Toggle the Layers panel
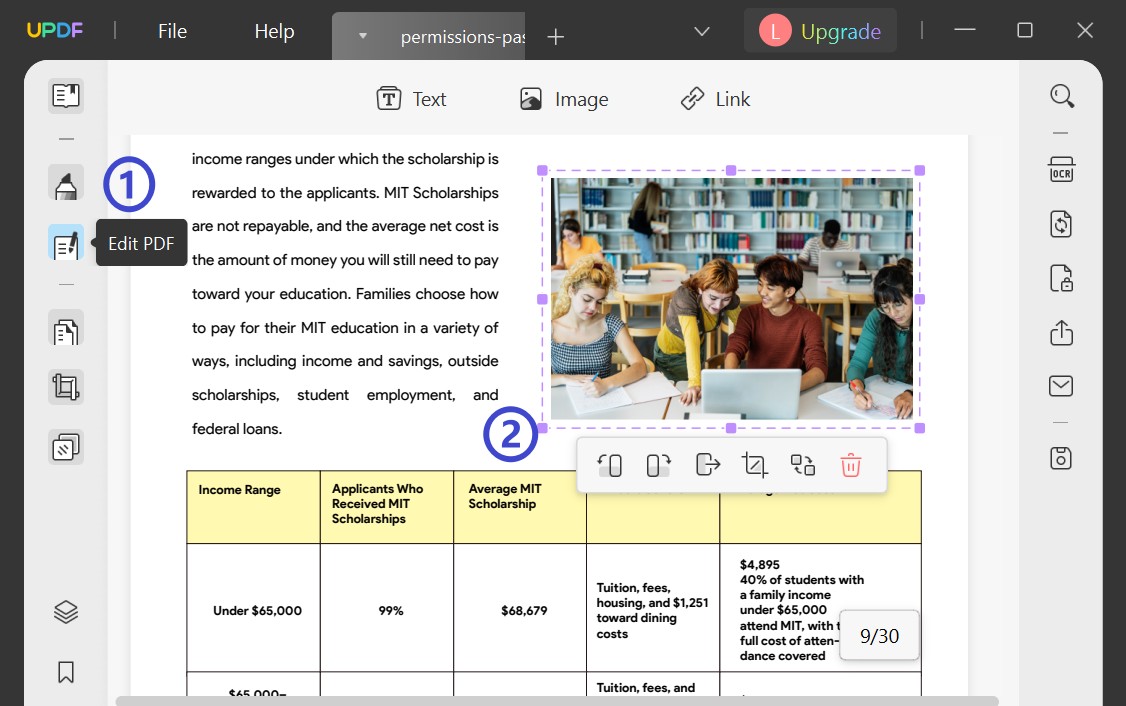 pyautogui.click(x=65, y=611)
